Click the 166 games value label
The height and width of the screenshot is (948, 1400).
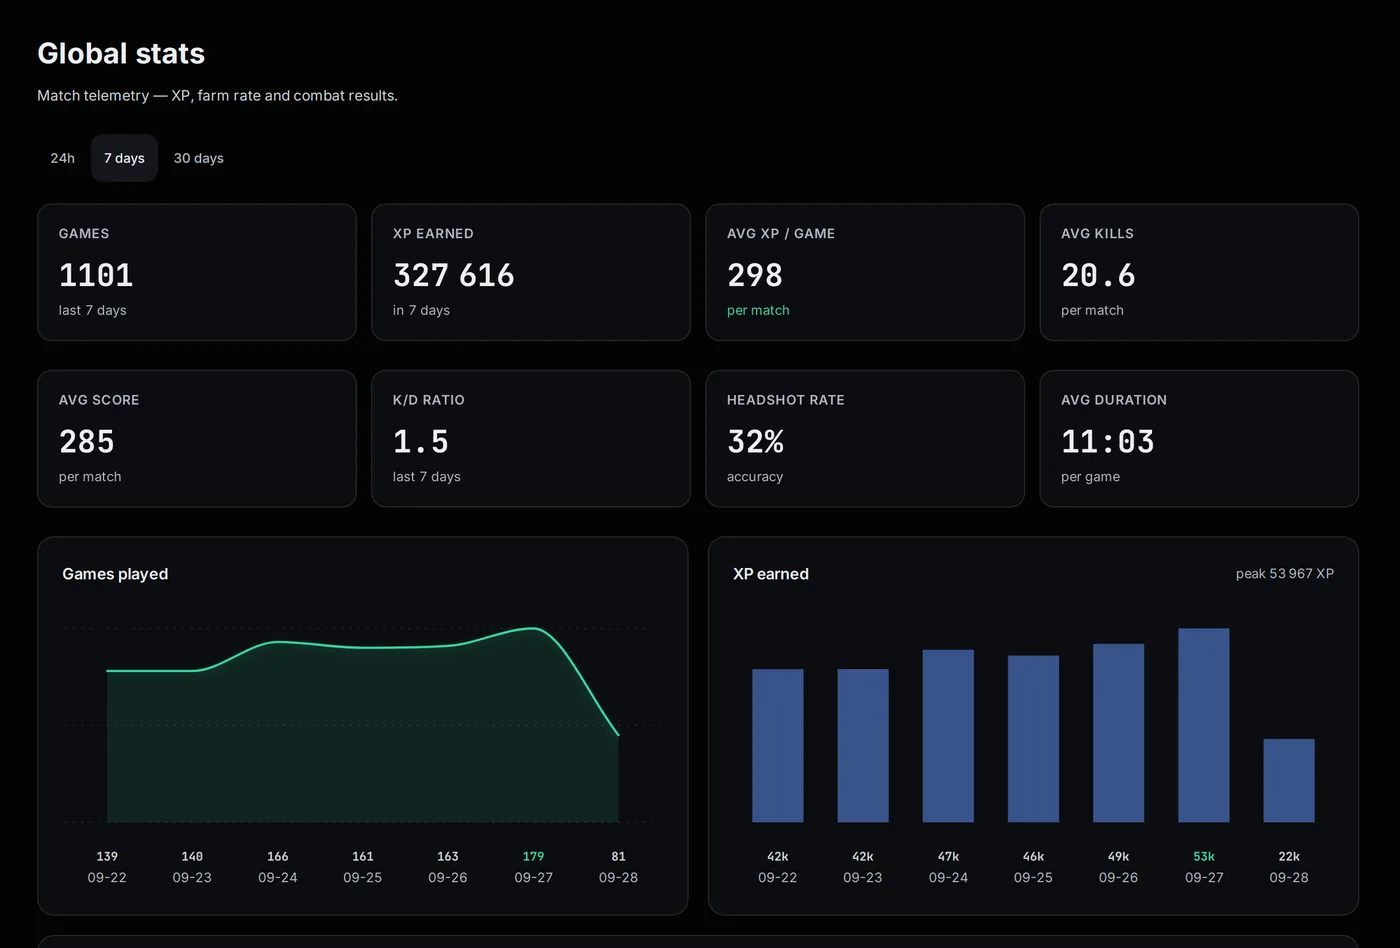point(278,856)
